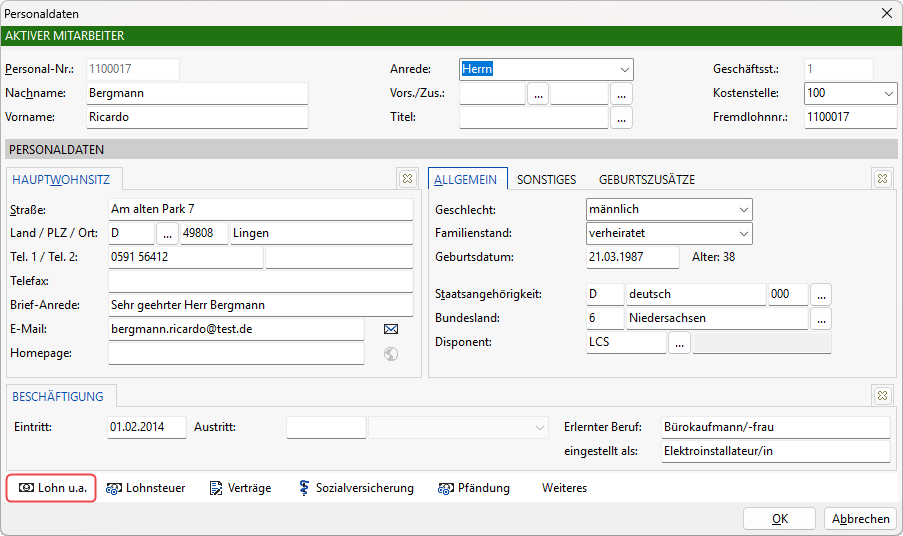Click the Nachname field
Screen dimensions: 903x536
point(198,94)
